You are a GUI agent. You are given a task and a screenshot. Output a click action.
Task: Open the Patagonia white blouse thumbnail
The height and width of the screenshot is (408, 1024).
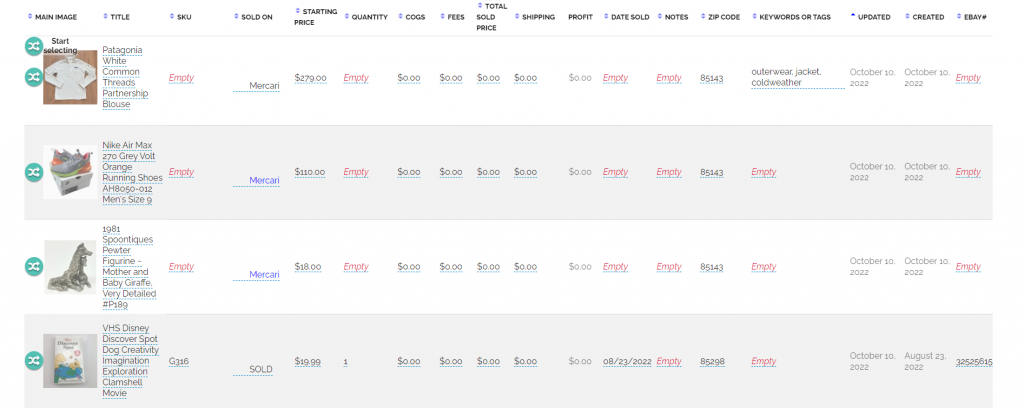pos(70,77)
